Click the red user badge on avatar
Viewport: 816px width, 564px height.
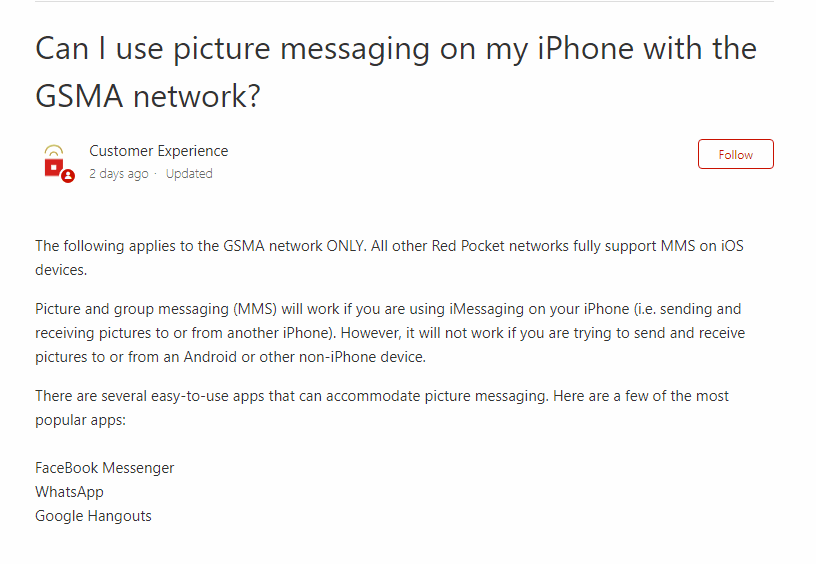point(68,176)
